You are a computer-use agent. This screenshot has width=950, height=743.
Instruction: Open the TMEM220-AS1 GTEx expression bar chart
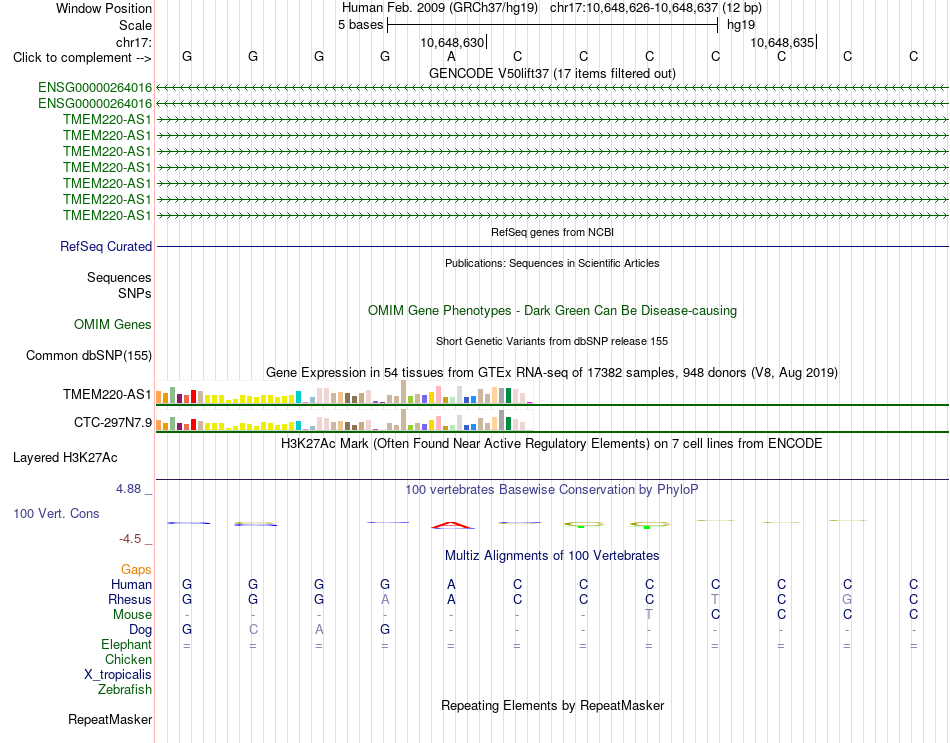coord(344,392)
